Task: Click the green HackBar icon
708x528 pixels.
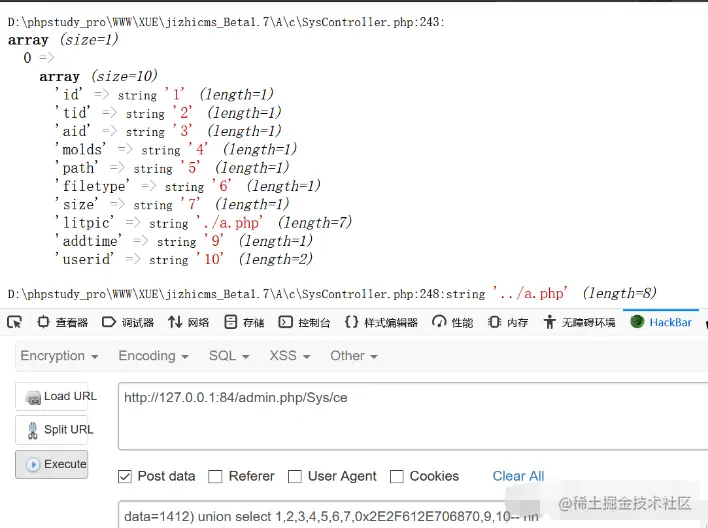Action: [637, 322]
